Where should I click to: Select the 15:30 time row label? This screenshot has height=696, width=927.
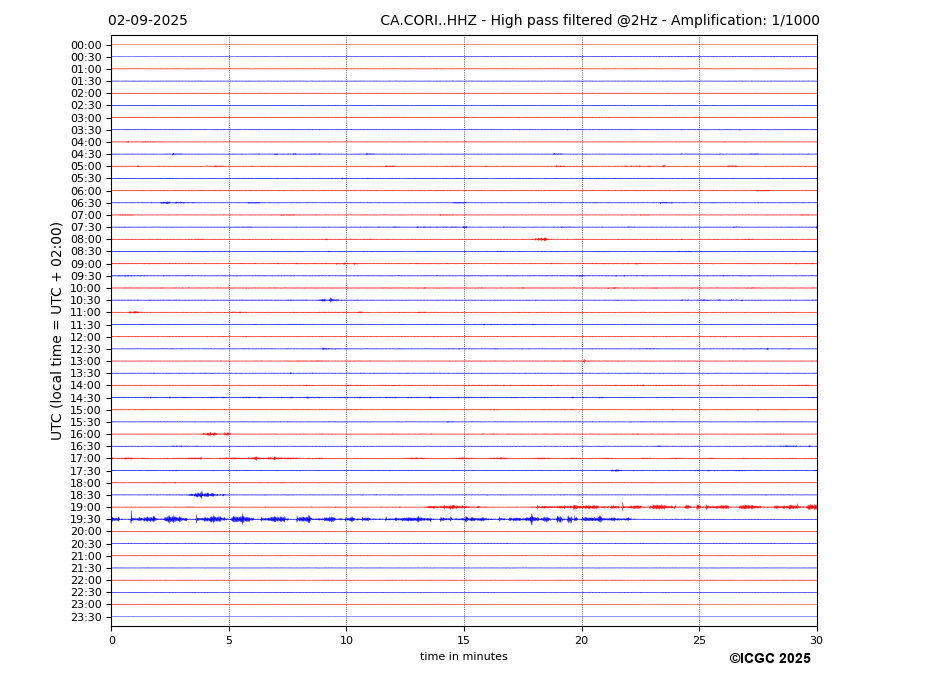(86, 422)
